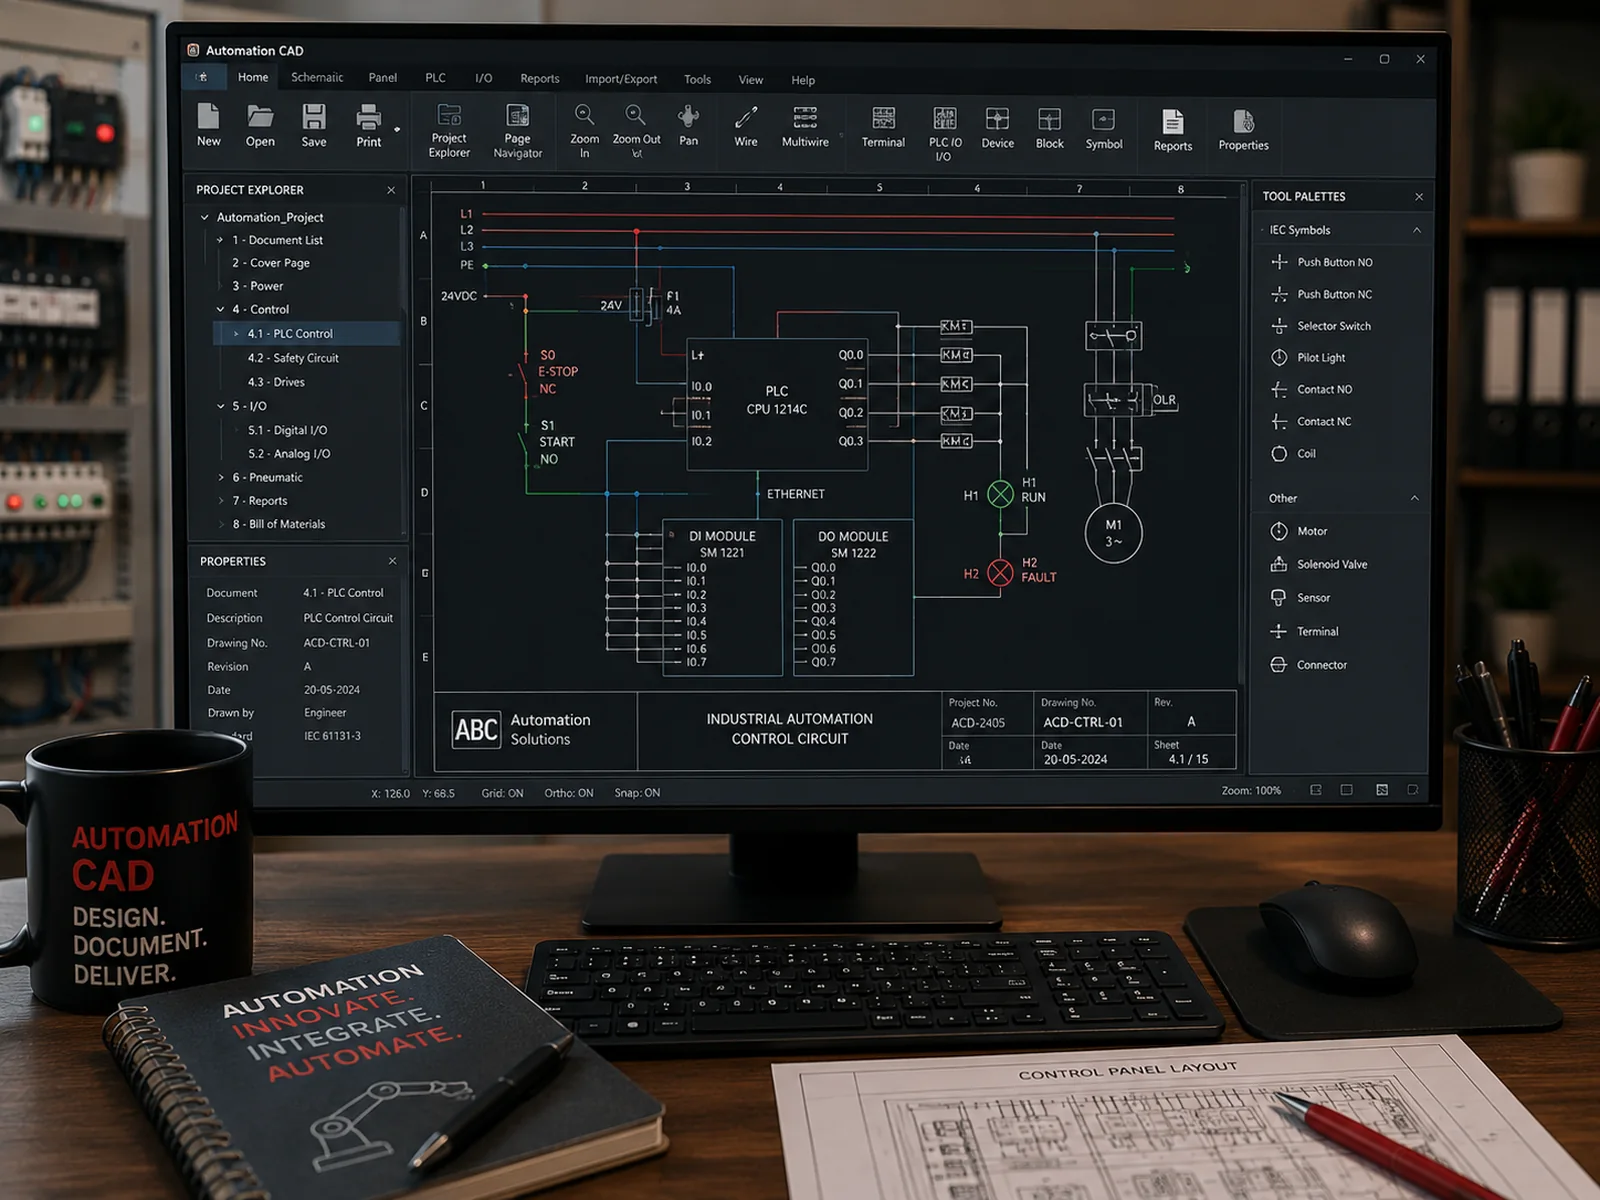Click the New document icon
This screenshot has height=1200, width=1600.
coord(209,117)
